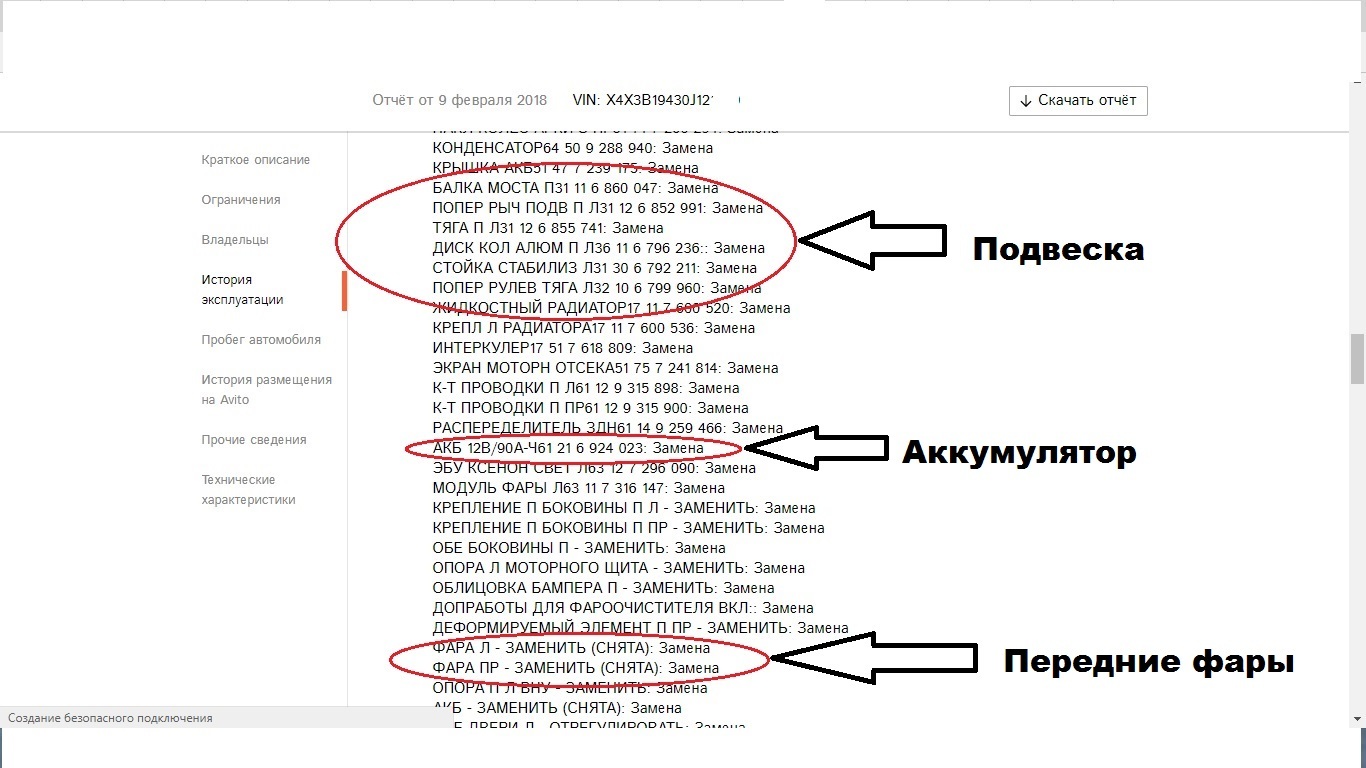Open История размещения на Avito section

[266, 390]
